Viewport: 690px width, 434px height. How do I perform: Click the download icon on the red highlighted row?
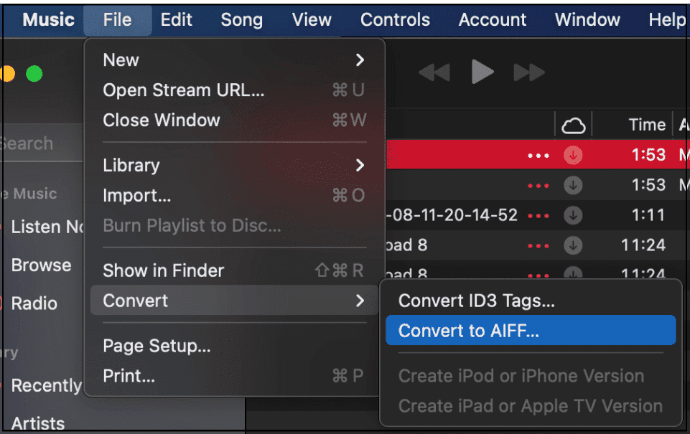tap(573, 155)
